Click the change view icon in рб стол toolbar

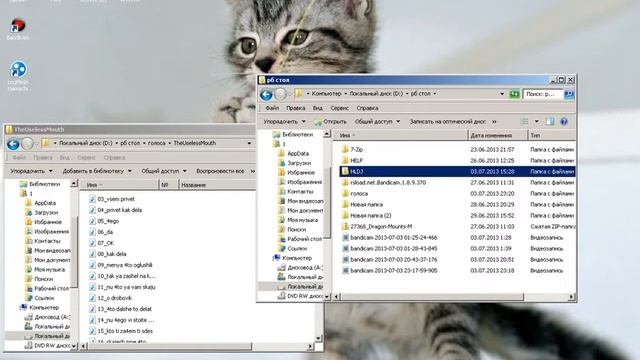pyautogui.click(x=525, y=122)
